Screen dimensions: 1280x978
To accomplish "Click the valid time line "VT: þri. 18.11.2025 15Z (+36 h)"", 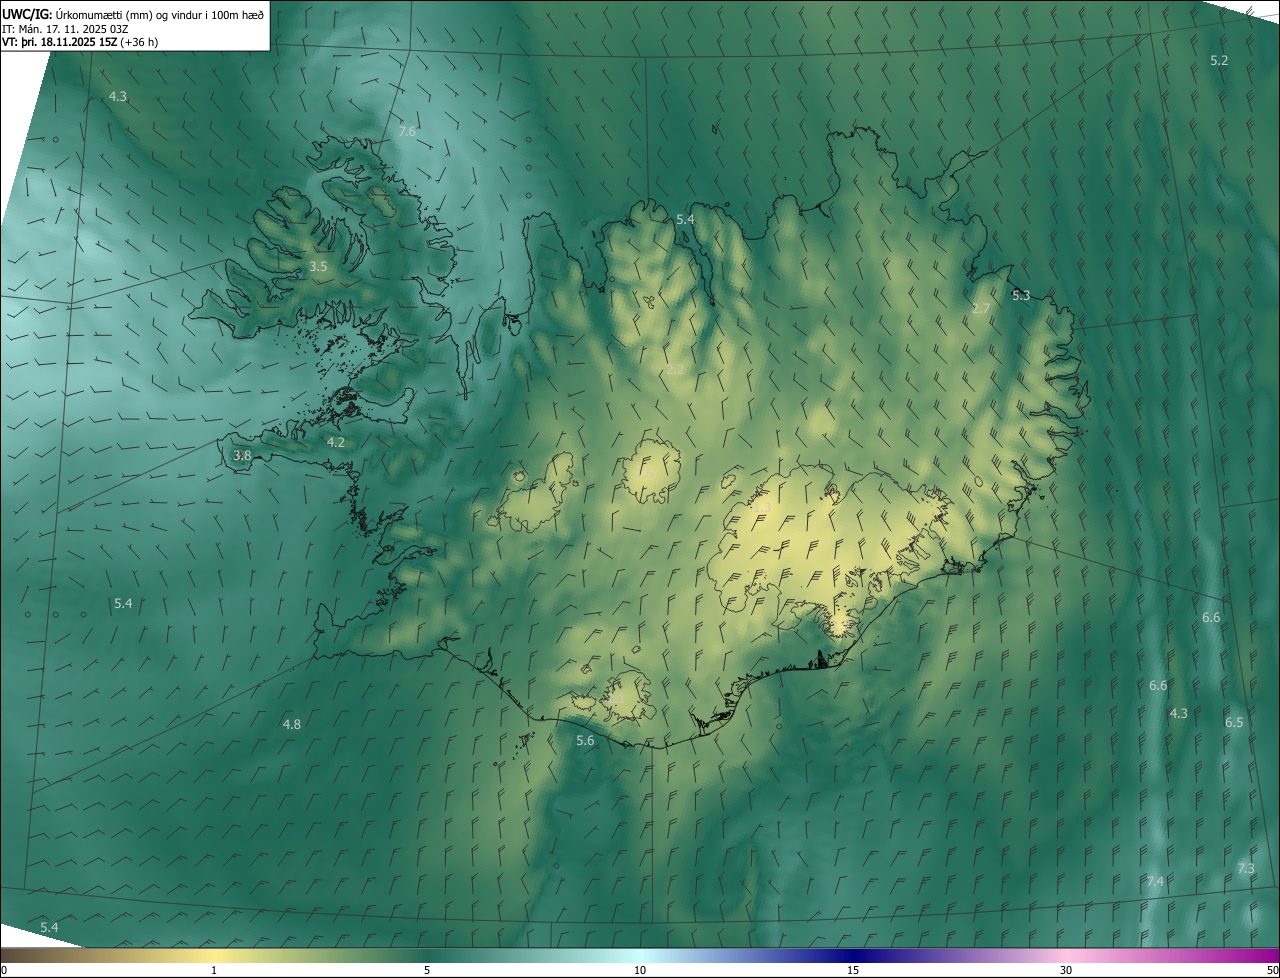I will (x=79, y=42).
